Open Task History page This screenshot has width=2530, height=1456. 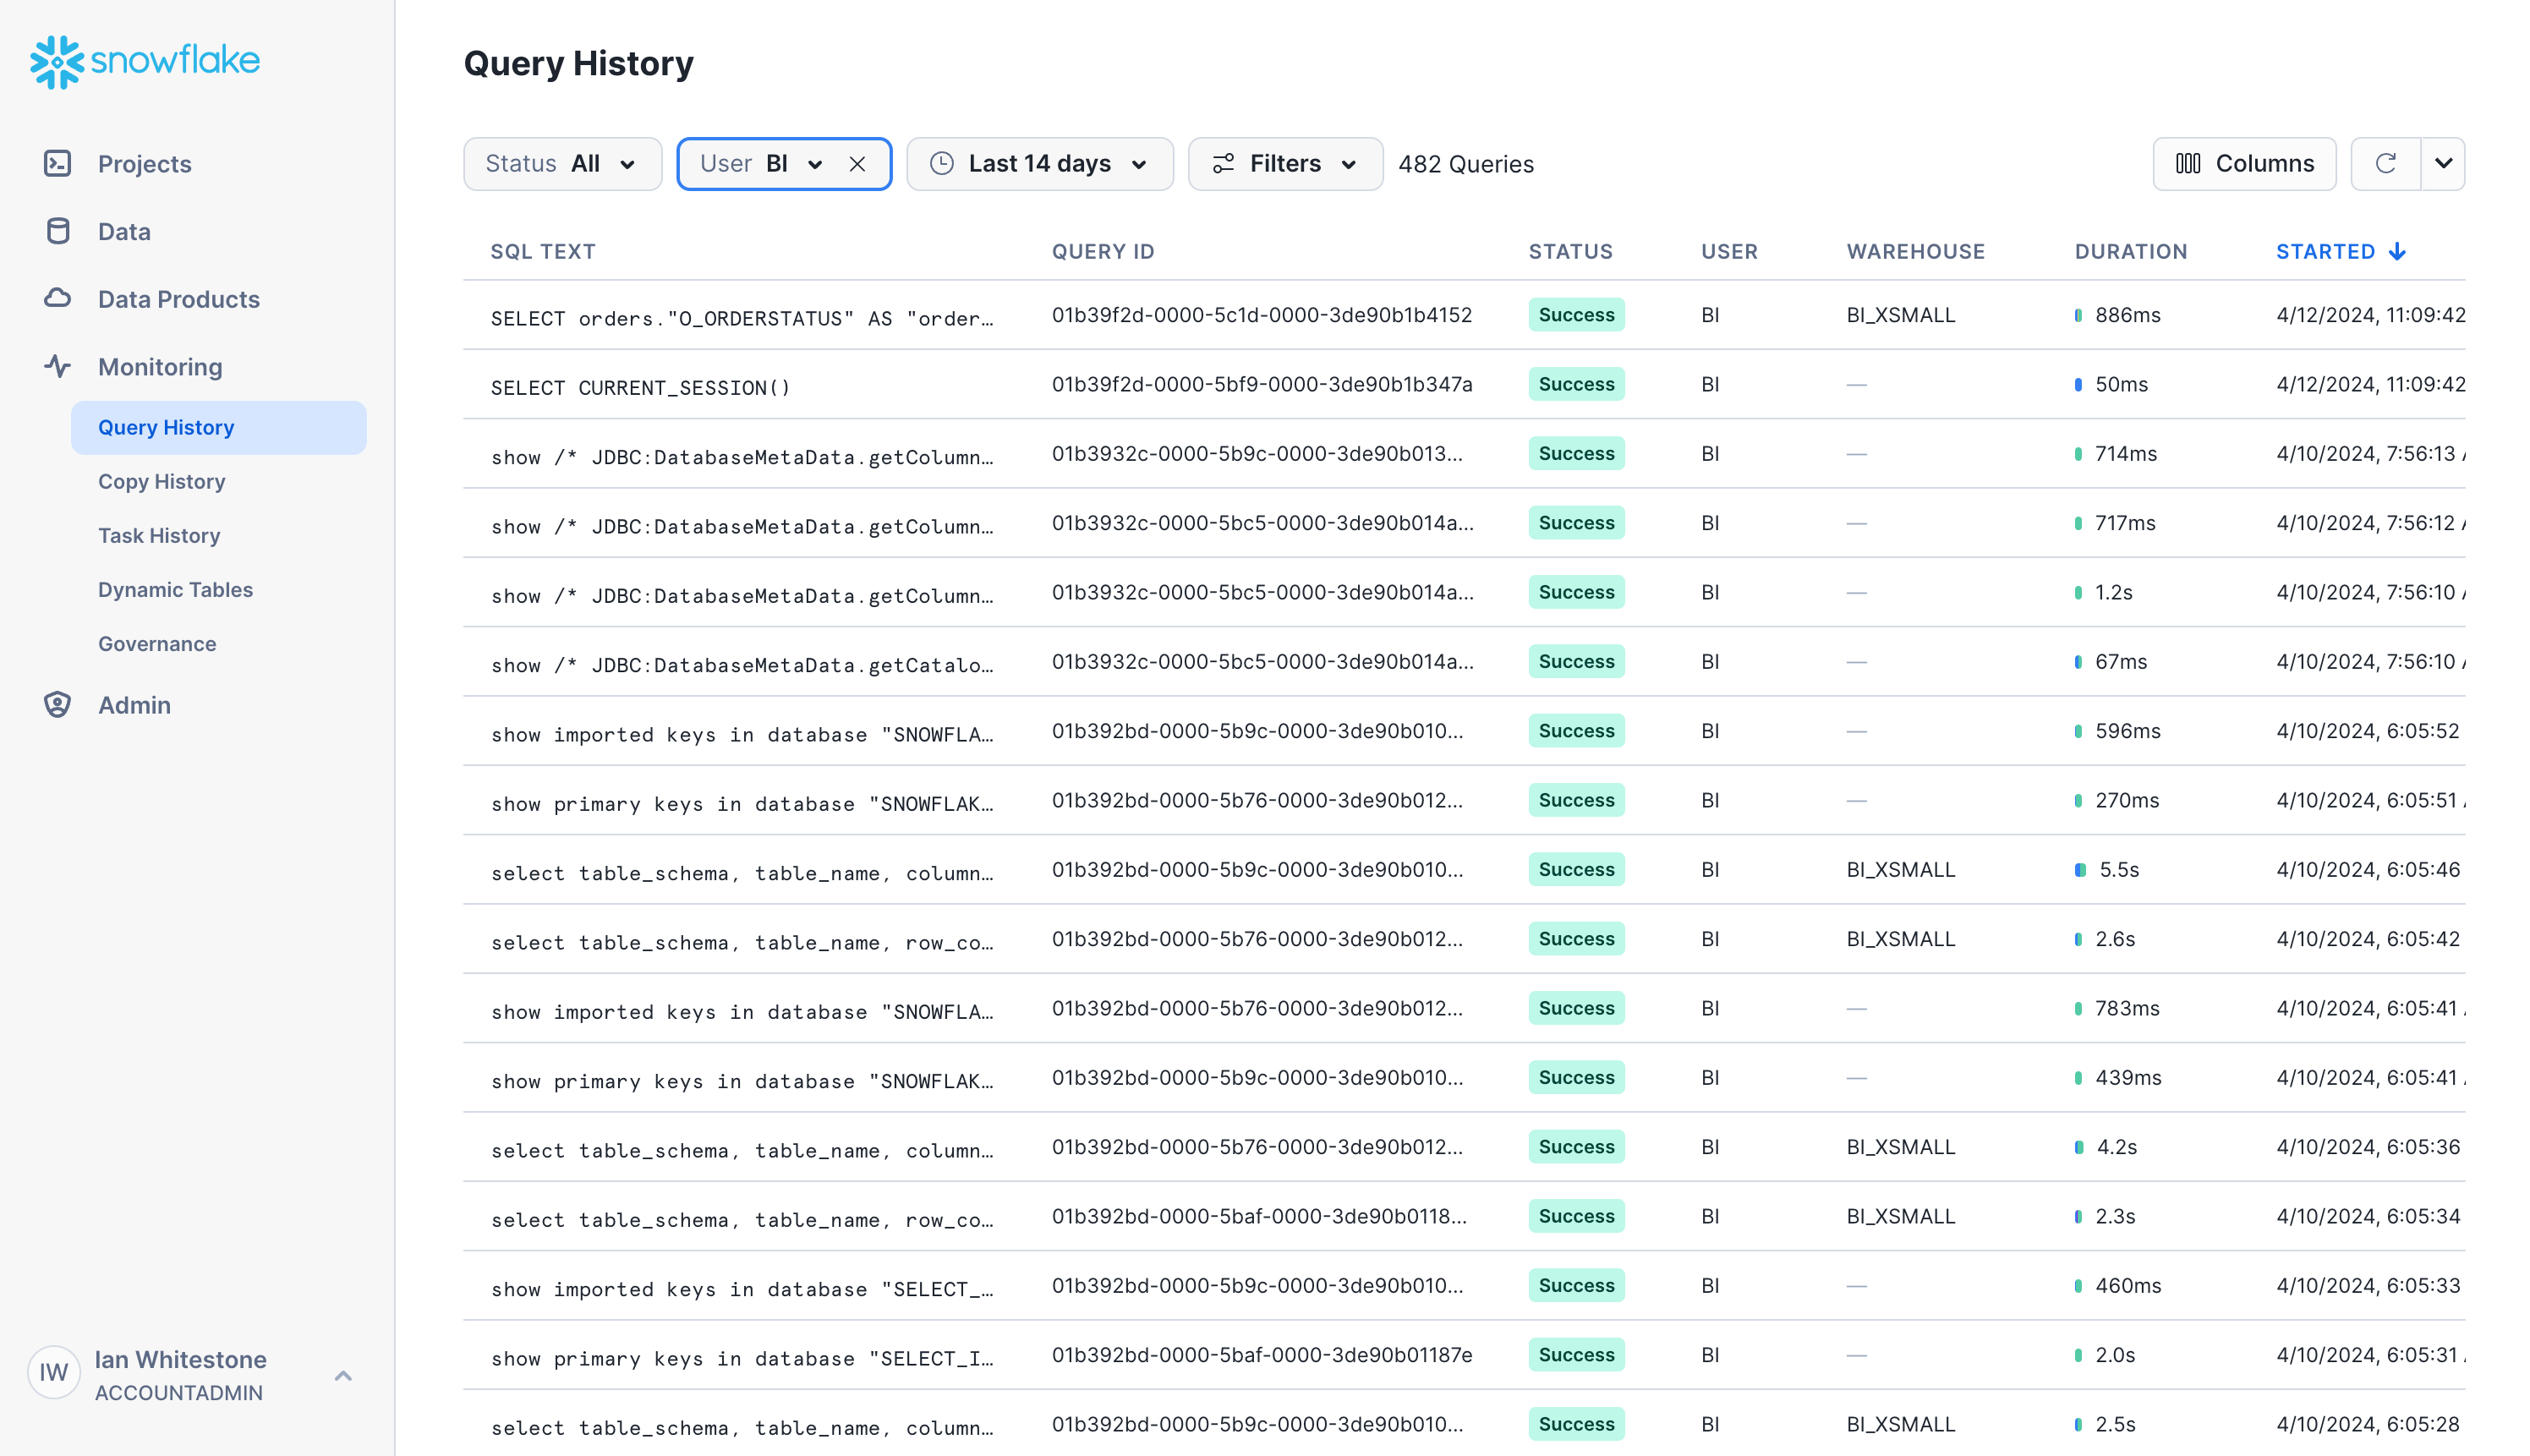158,535
